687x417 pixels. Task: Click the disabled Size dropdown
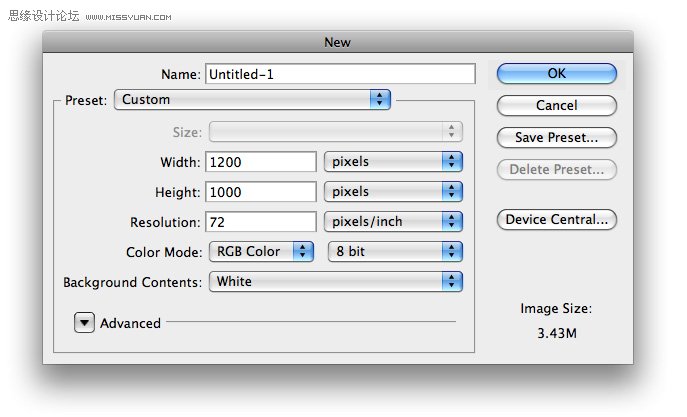336,132
